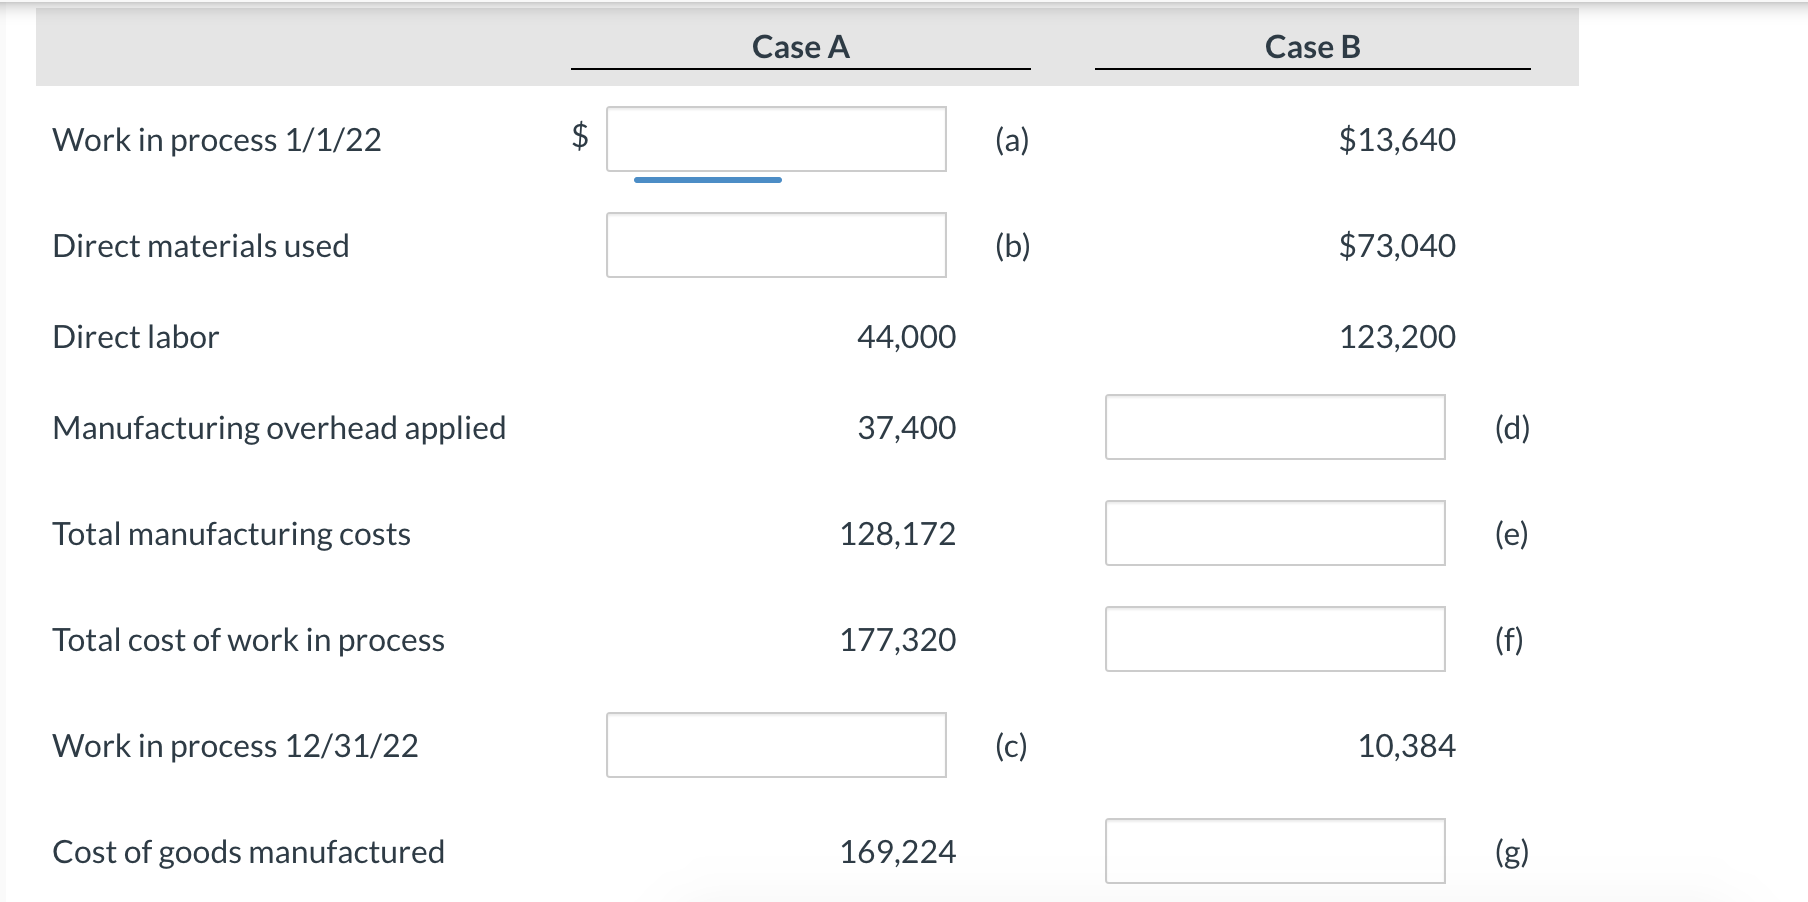1808x902 pixels.
Task: Select the 10,384 Work in process value
Action: pos(1409,745)
